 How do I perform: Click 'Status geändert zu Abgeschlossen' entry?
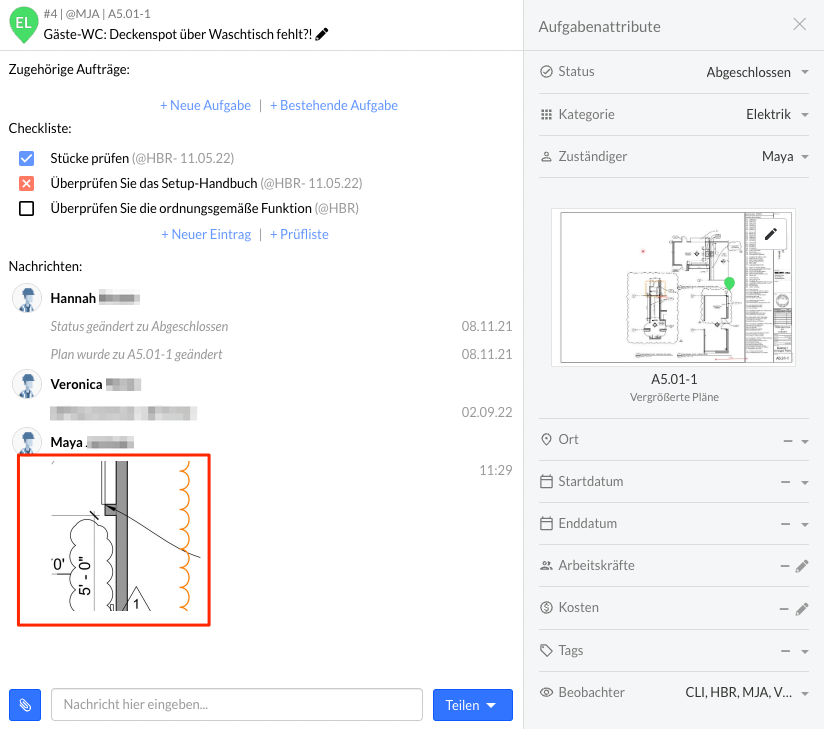click(x=139, y=326)
